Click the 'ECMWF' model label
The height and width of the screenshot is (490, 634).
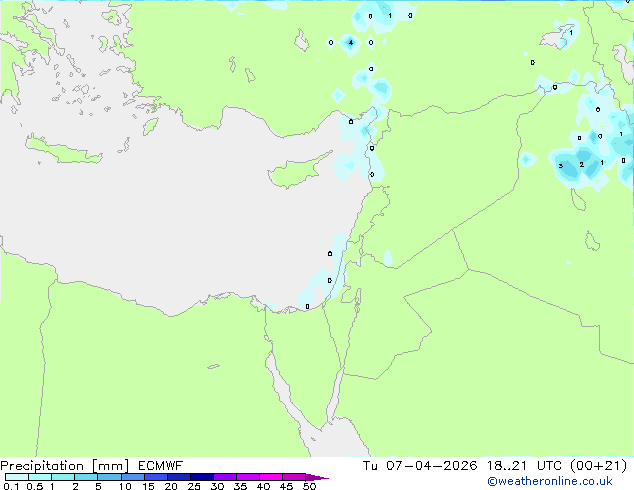click(161, 466)
